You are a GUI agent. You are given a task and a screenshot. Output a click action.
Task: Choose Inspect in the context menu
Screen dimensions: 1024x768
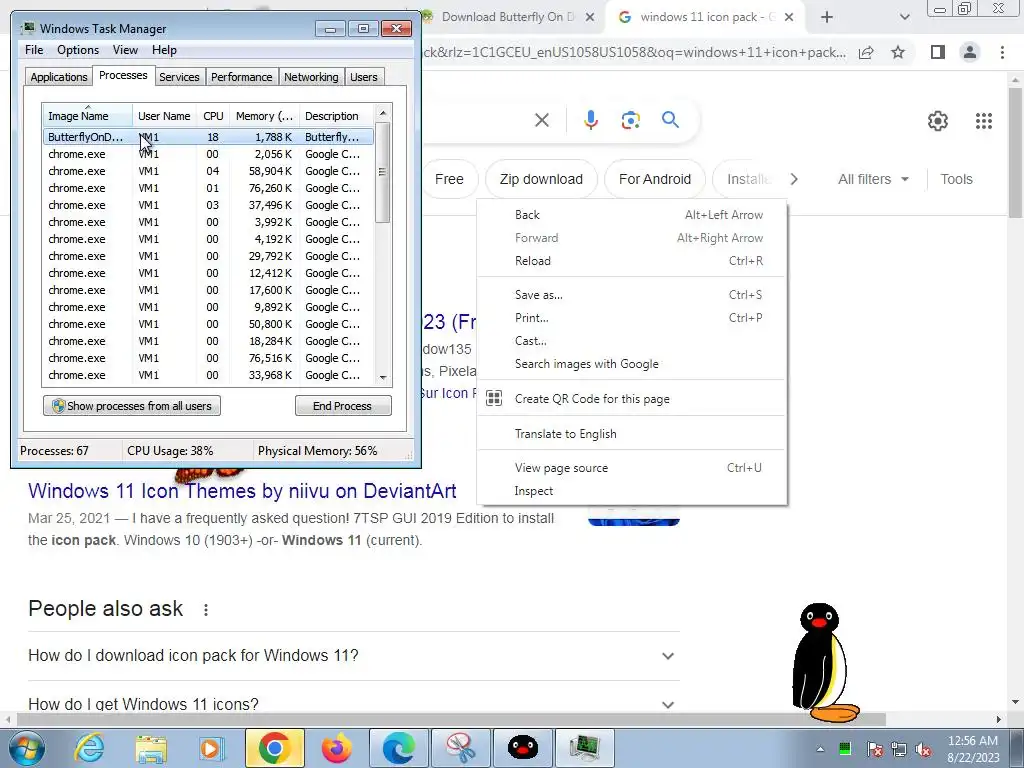click(632, 490)
